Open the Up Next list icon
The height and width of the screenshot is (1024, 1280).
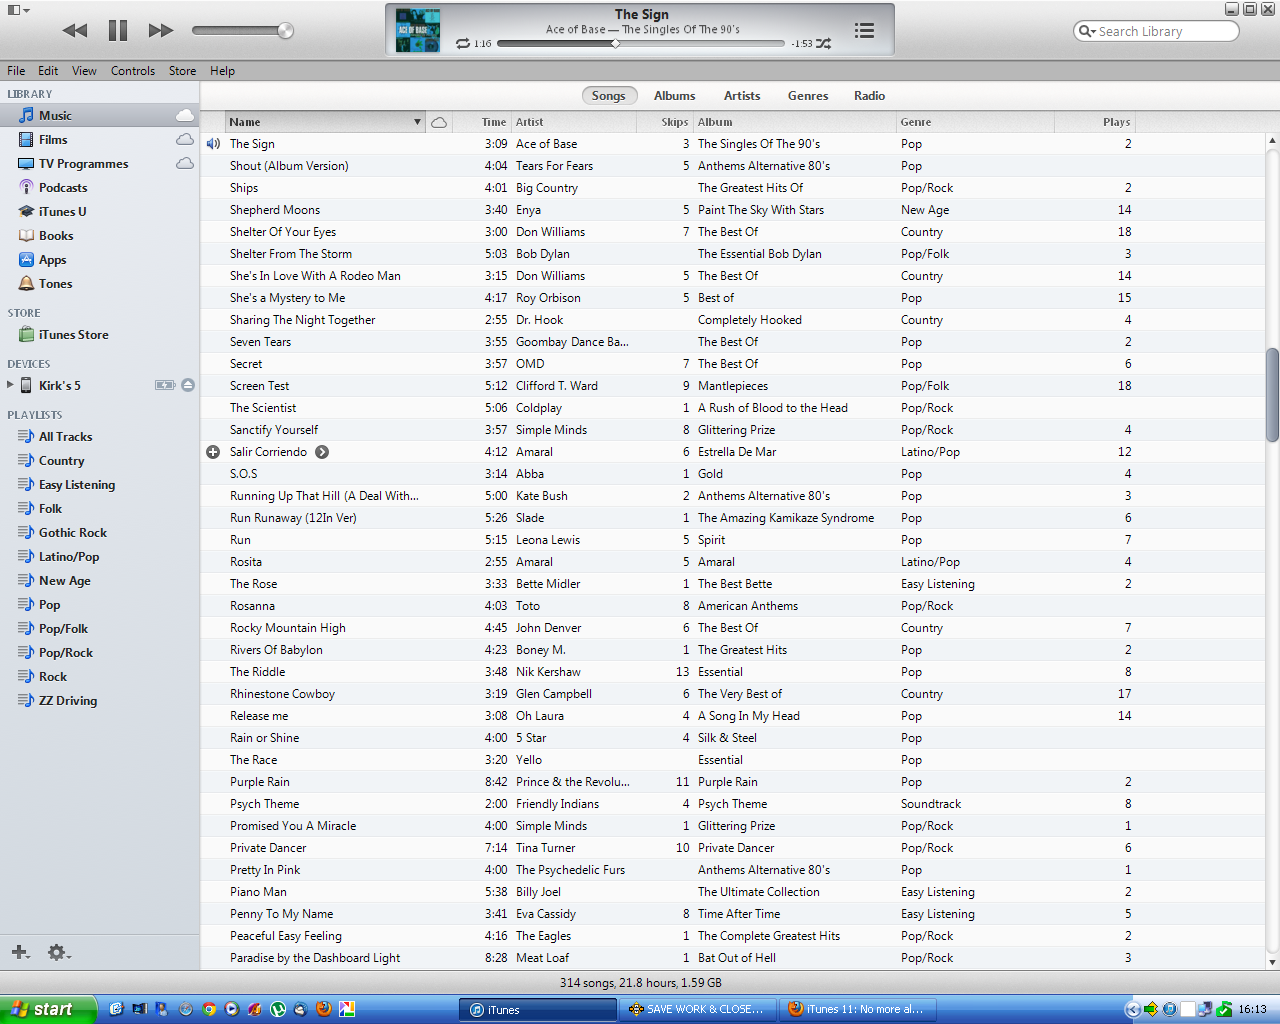pos(865,31)
